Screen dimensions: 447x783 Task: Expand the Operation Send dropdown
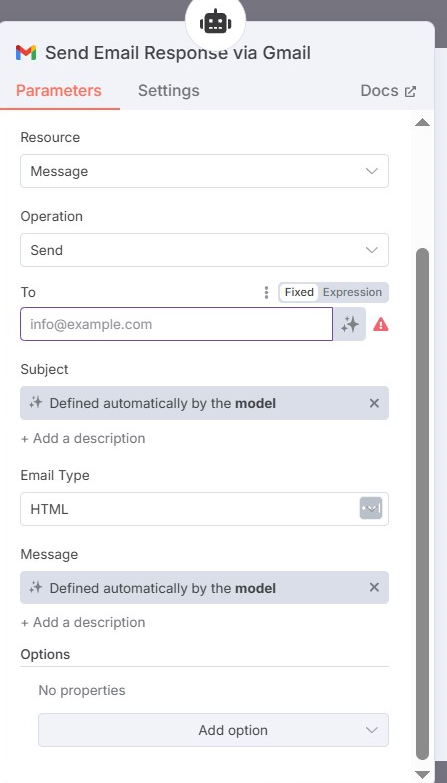pos(204,250)
